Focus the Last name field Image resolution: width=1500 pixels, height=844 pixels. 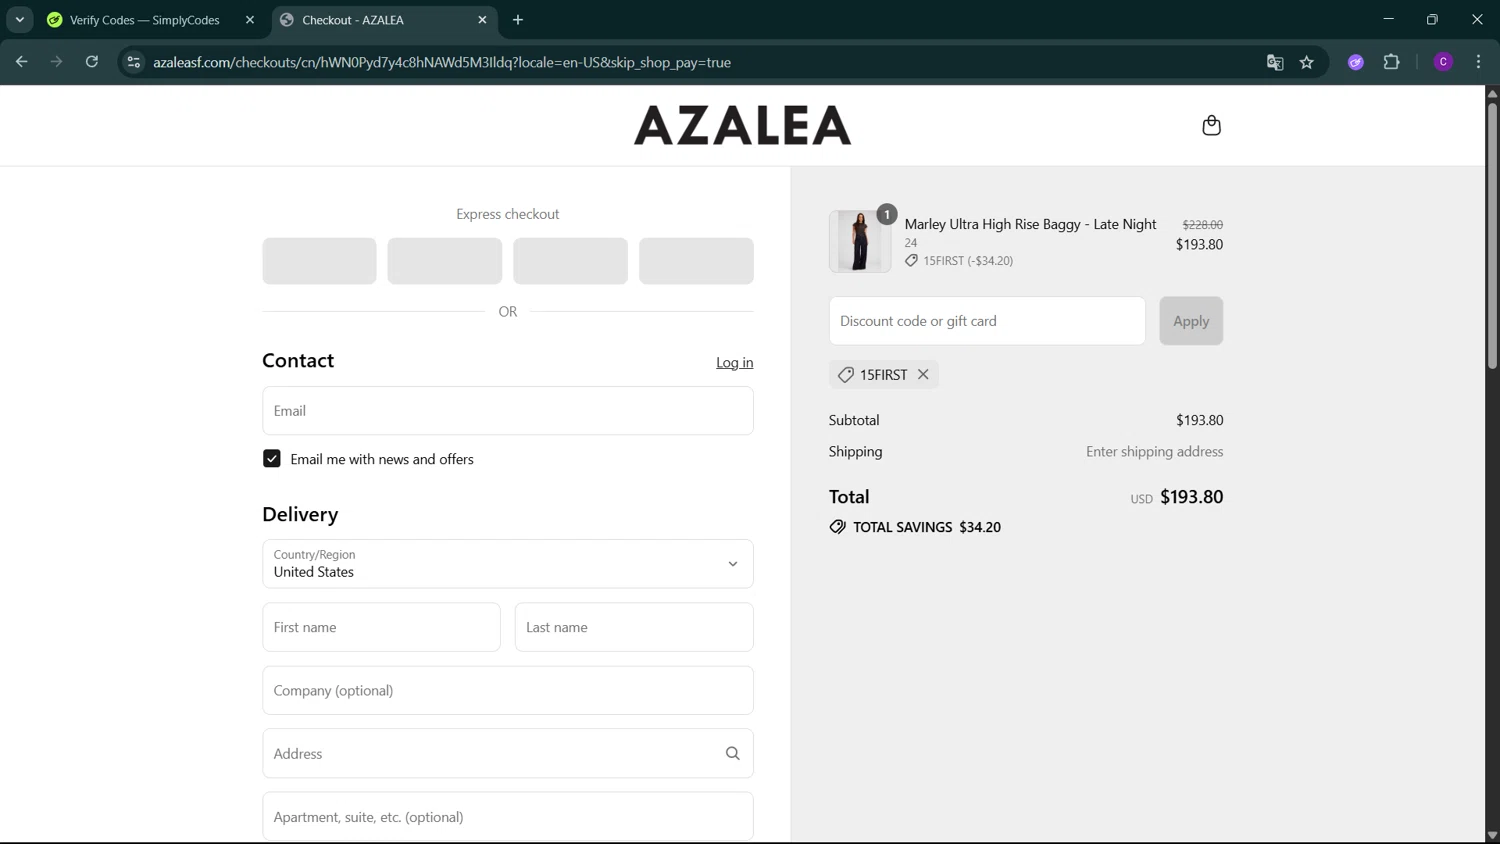[x=634, y=627]
